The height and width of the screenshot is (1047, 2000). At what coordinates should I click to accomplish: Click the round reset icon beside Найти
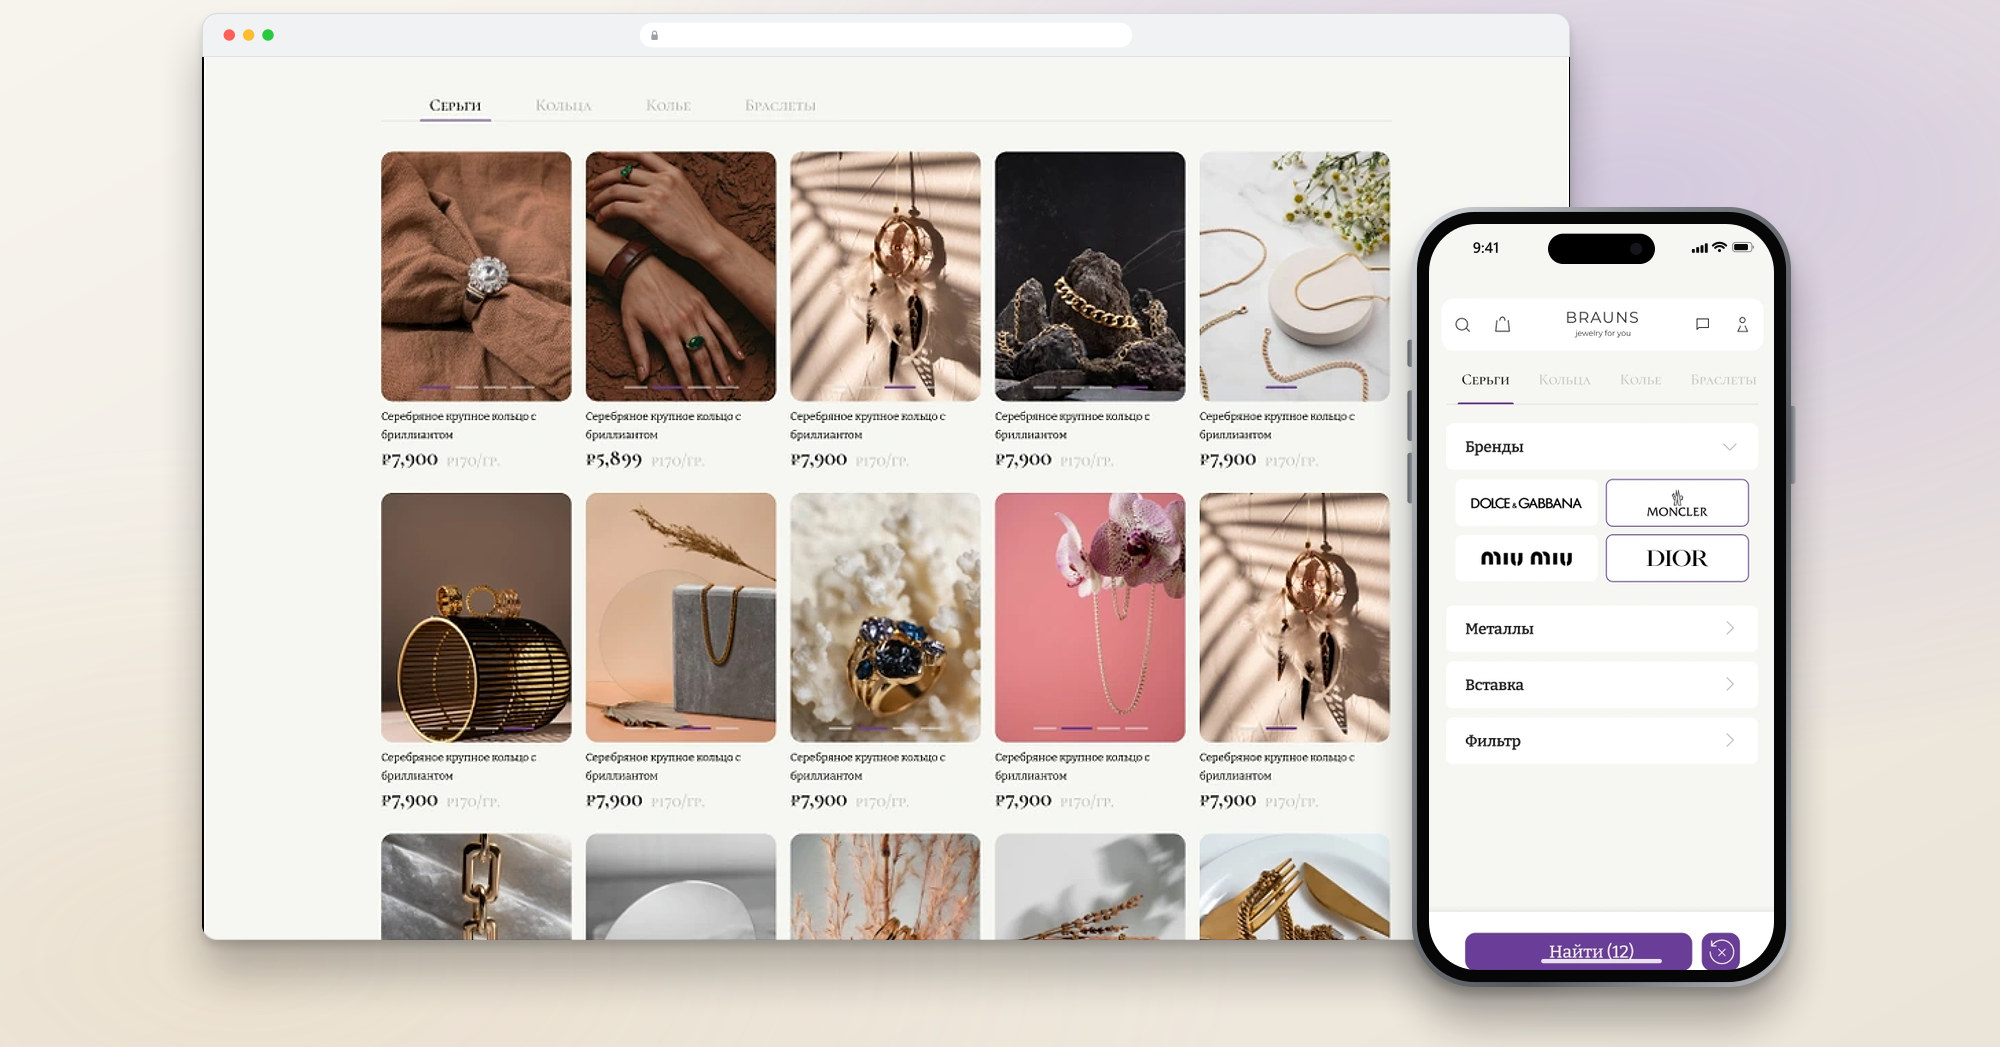pyautogui.click(x=1721, y=951)
